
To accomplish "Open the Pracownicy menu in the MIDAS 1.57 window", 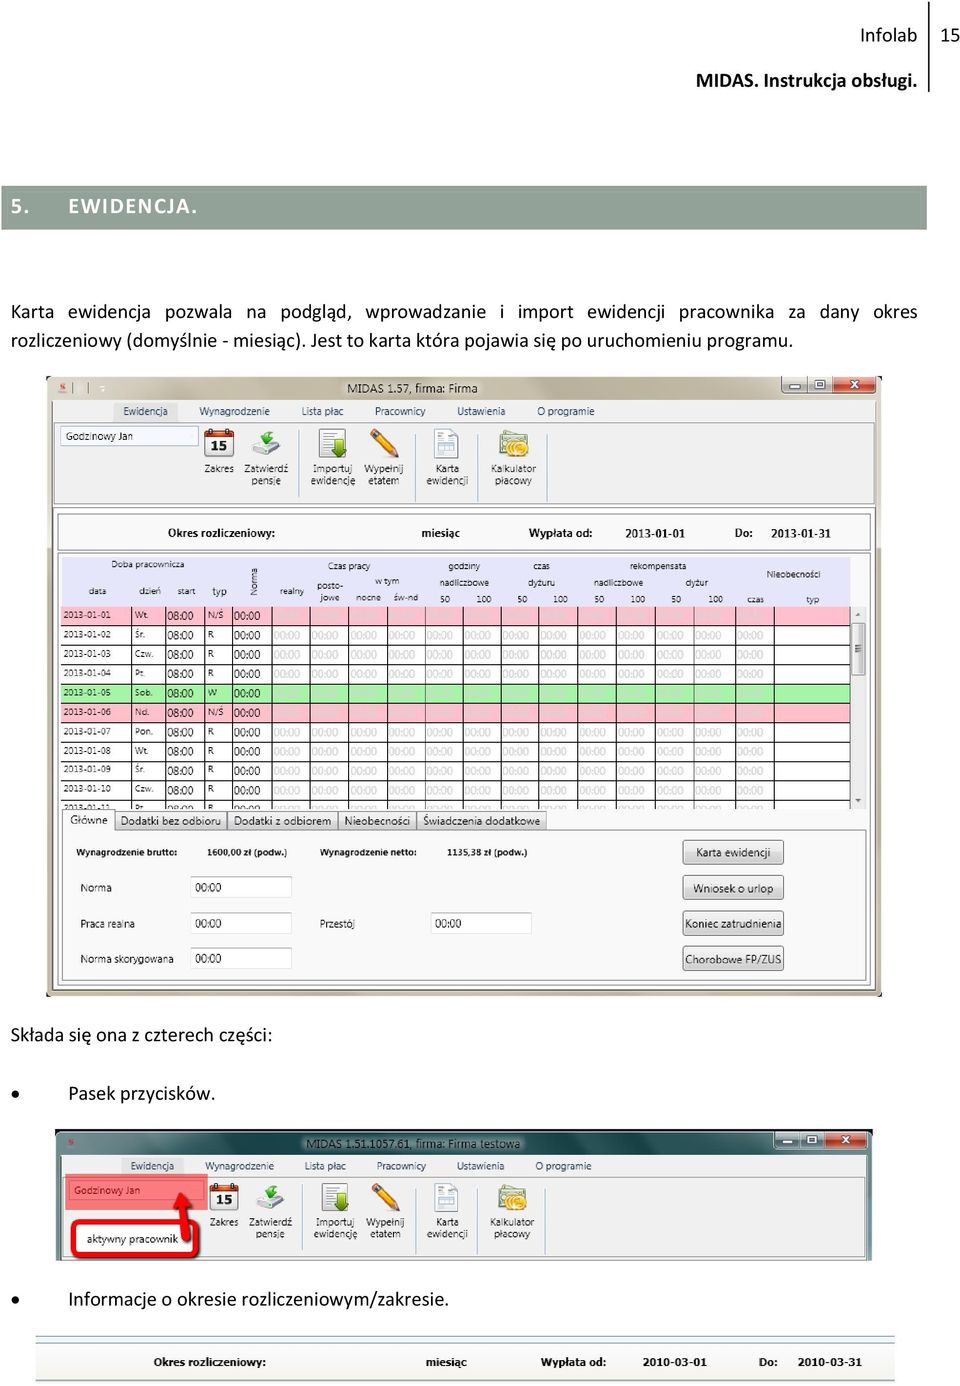I will click(400, 411).
